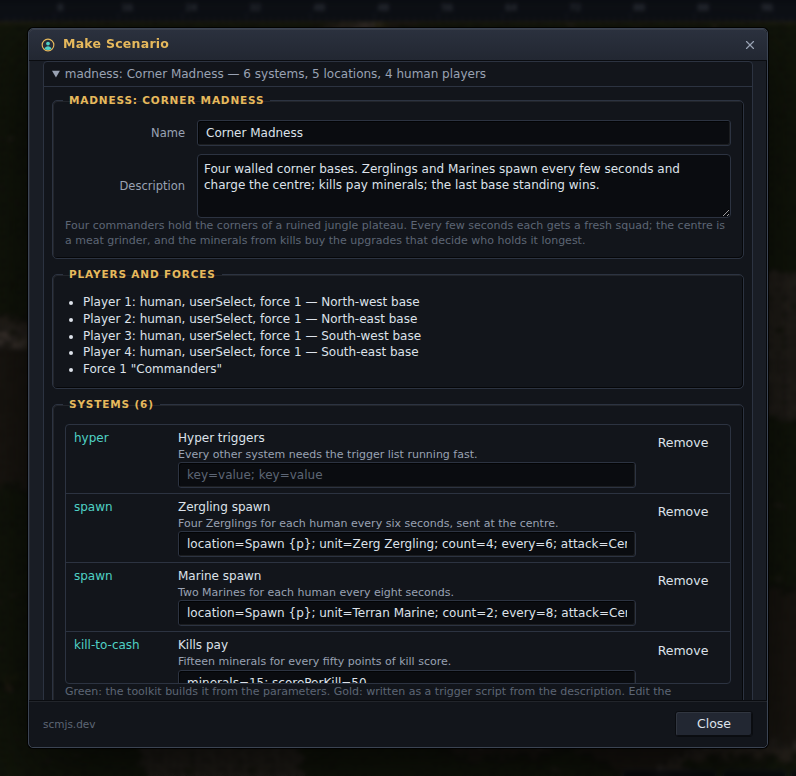Click the Marine spawn title

point(219,576)
